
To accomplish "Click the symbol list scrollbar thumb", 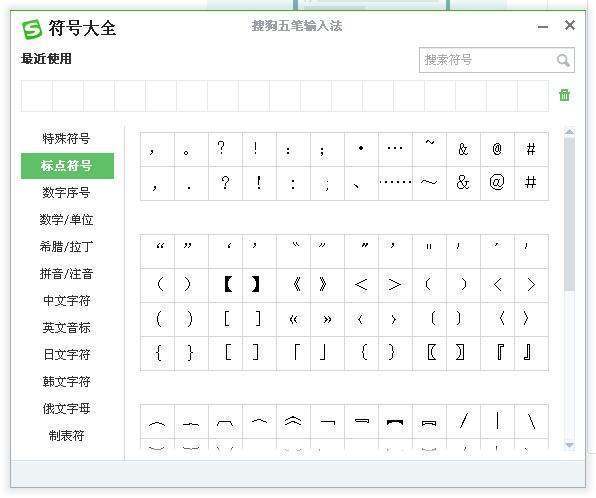I will tap(569, 214).
